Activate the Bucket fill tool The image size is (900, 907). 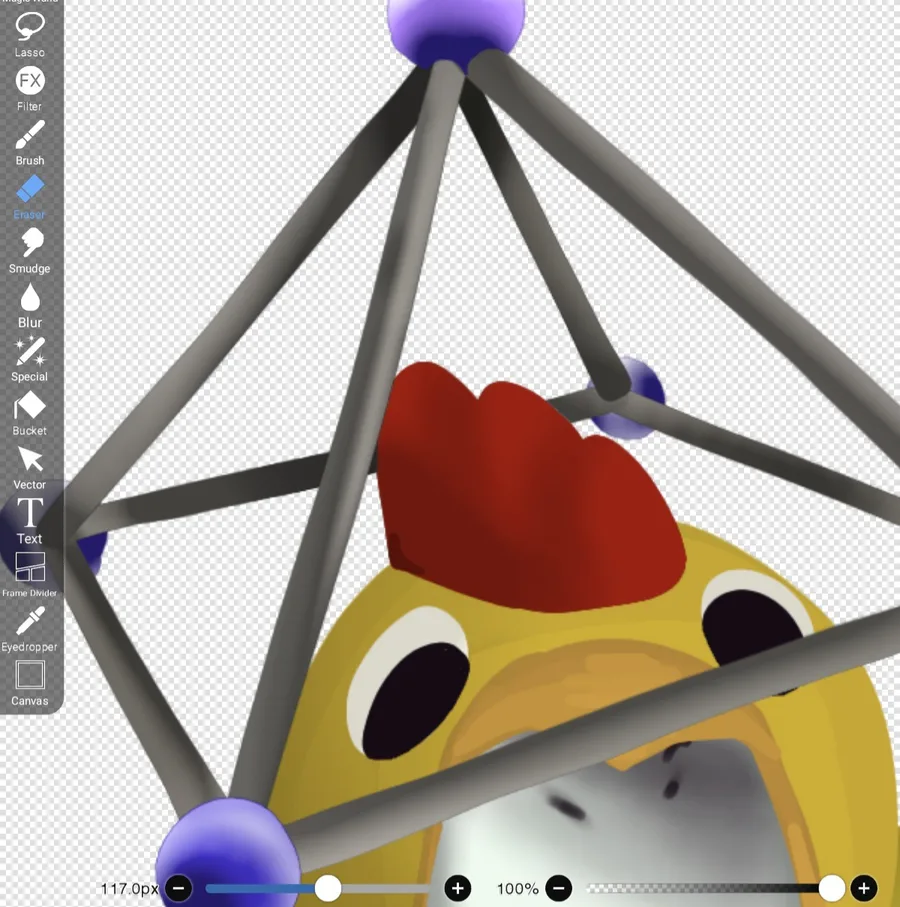29,413
